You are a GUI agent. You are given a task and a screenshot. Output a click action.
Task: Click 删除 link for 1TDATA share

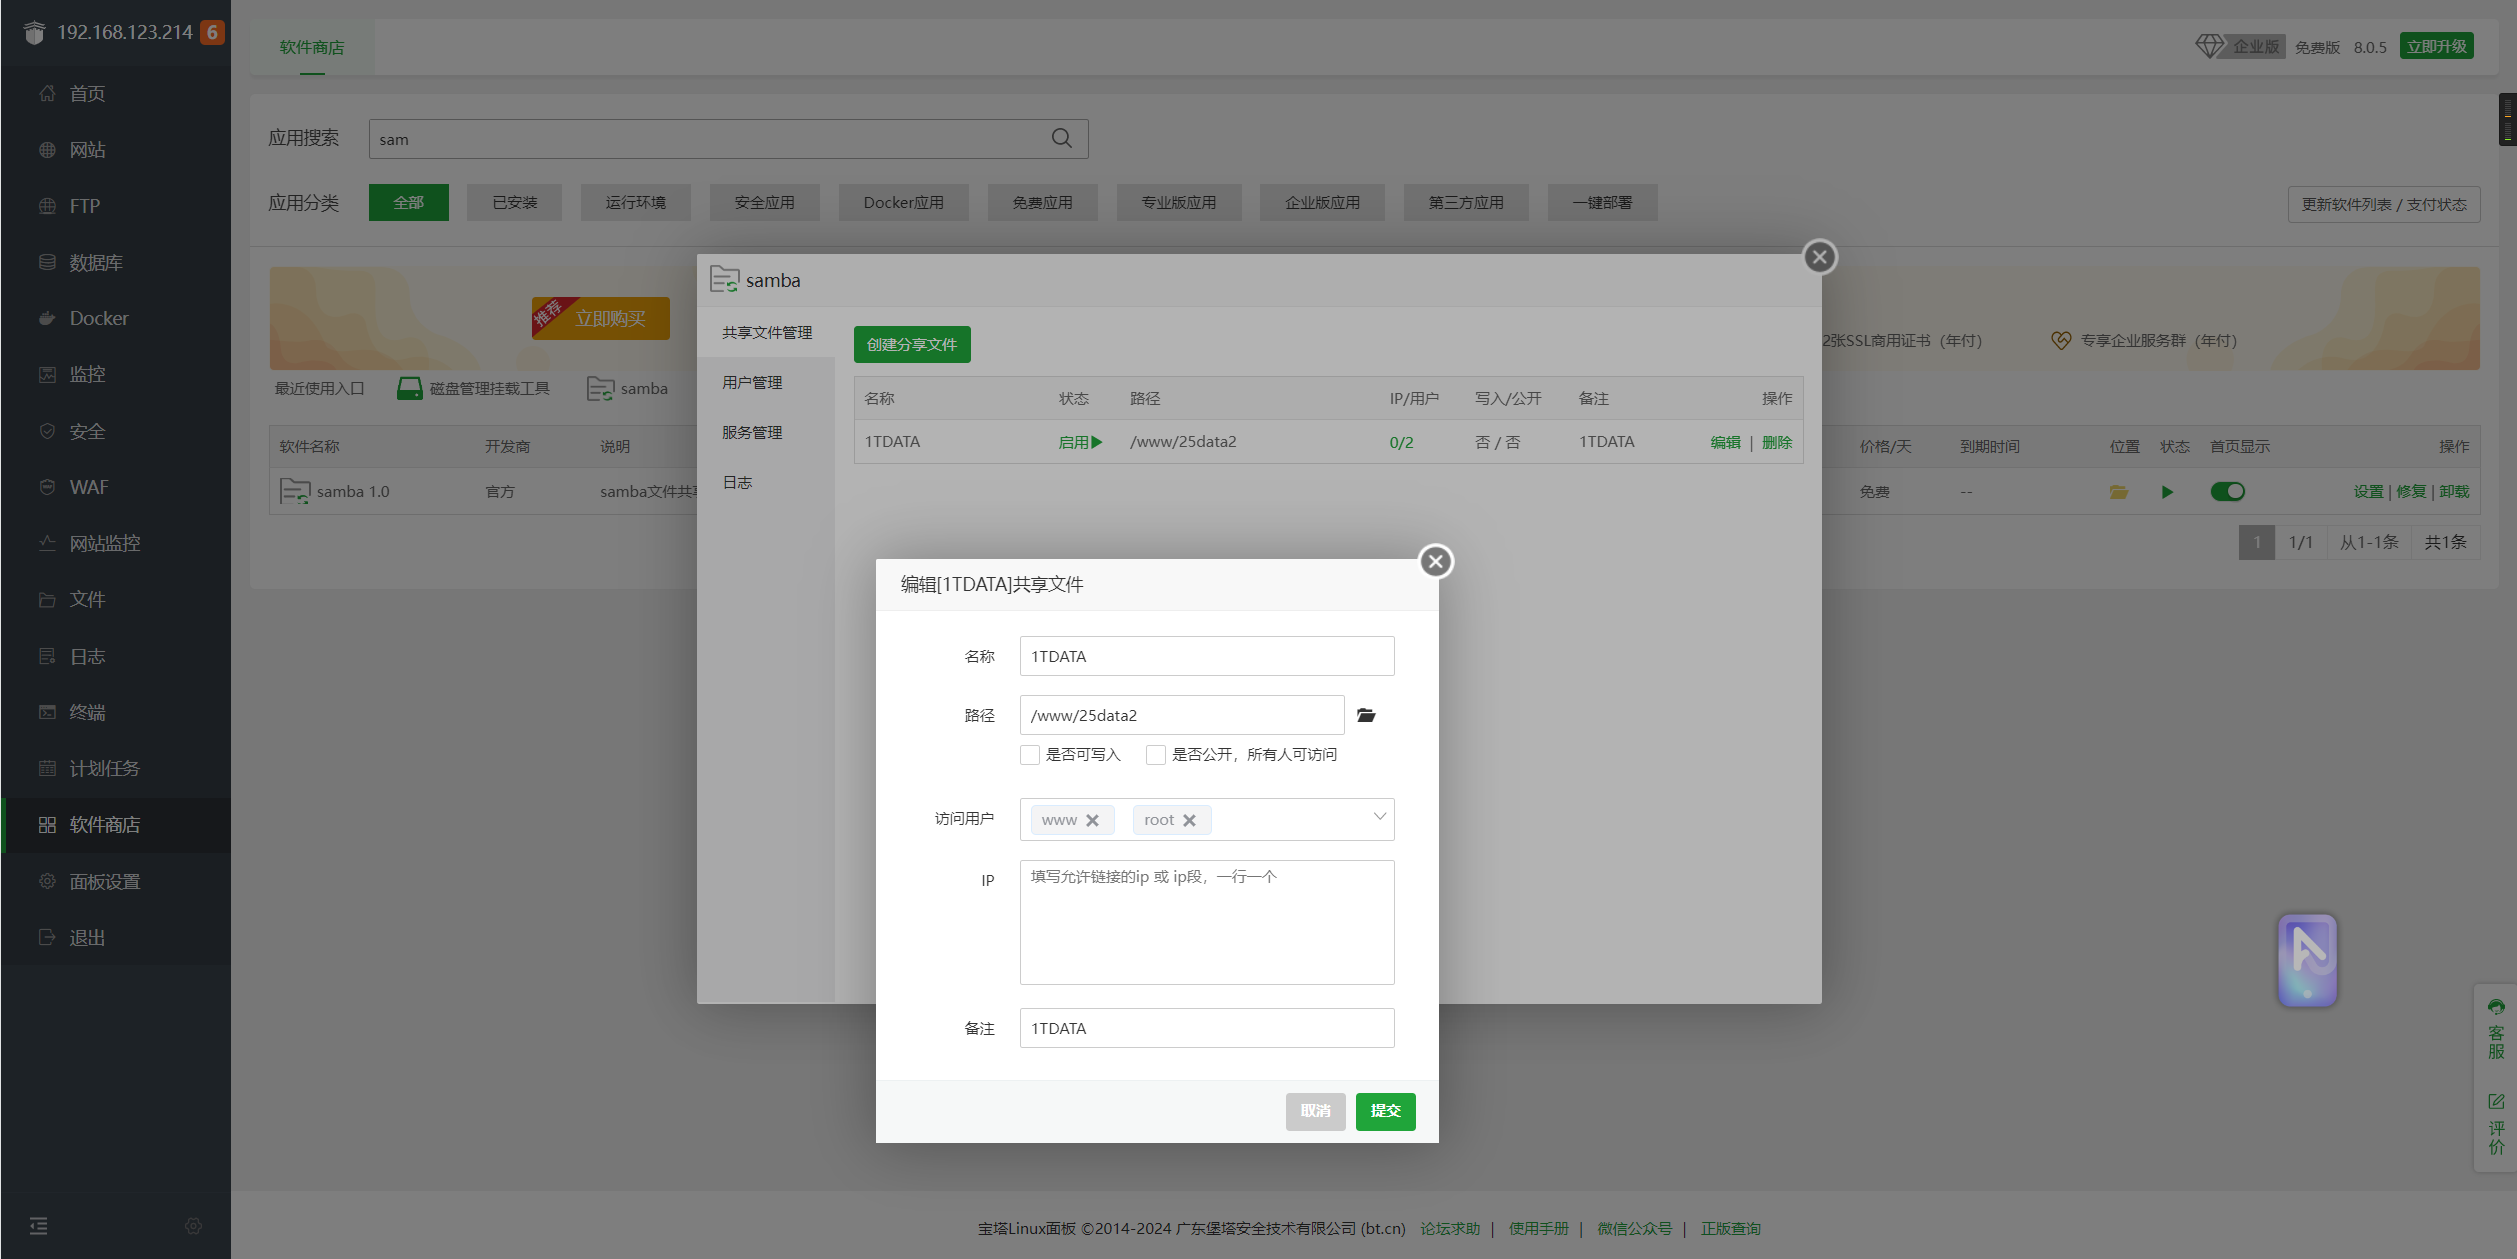click(1777, 442)
